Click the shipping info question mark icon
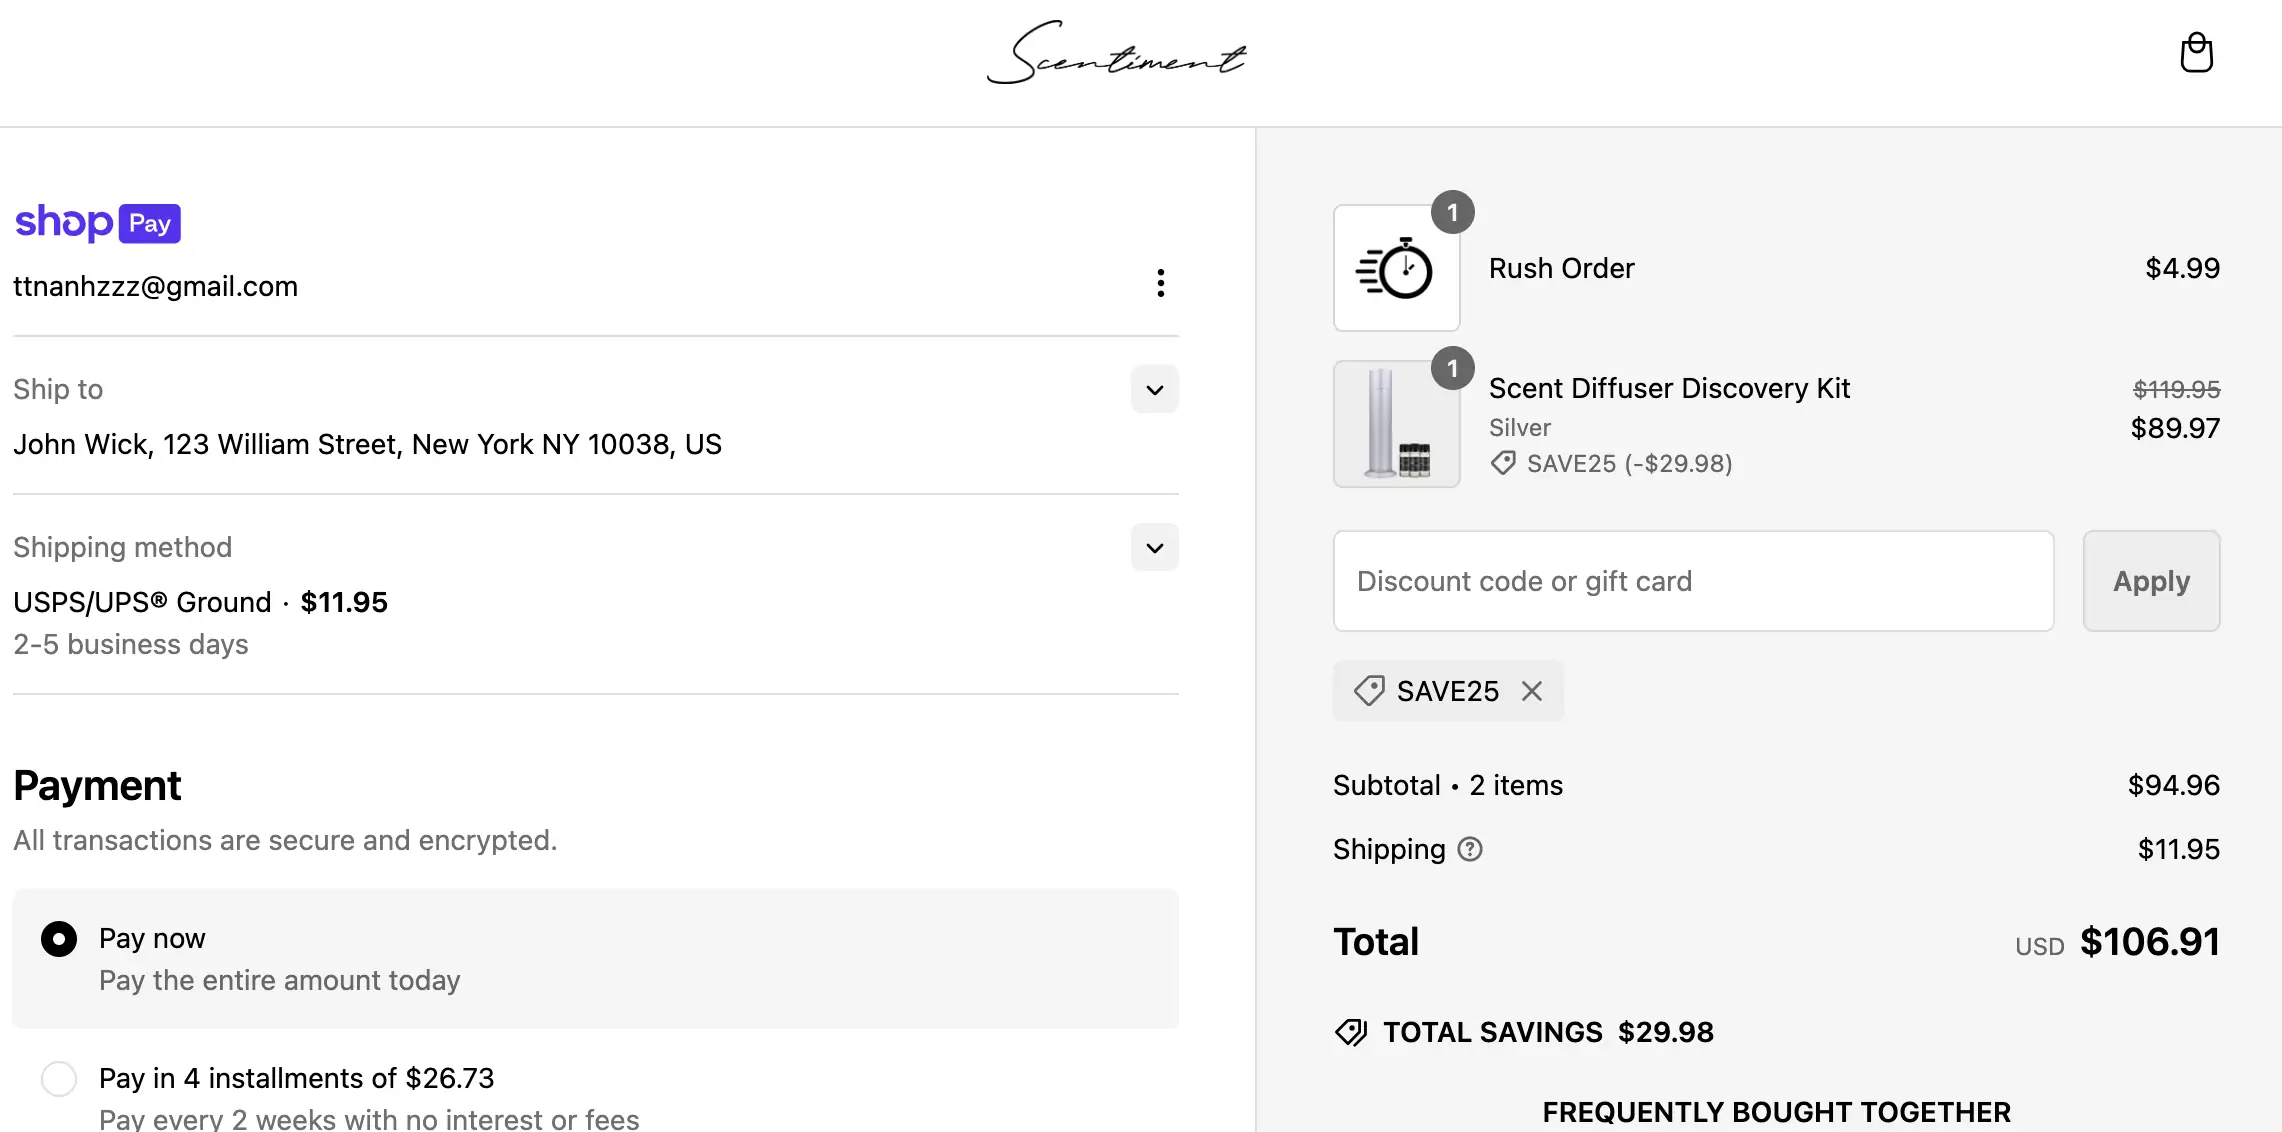Viewport: 2282px width, 1132px height. 1470,849
